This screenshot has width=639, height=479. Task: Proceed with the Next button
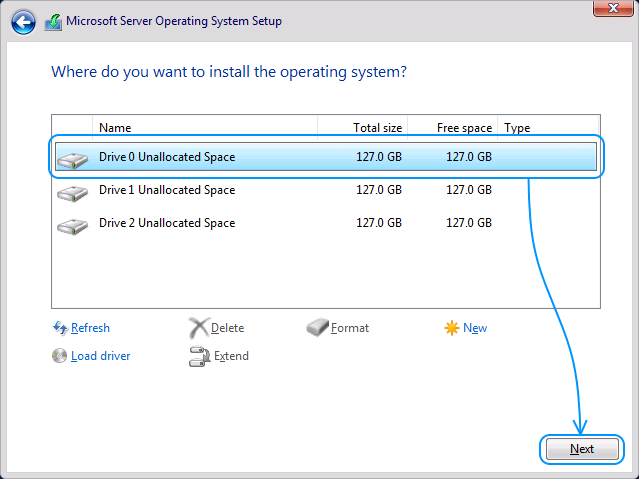tap(582, 449)
